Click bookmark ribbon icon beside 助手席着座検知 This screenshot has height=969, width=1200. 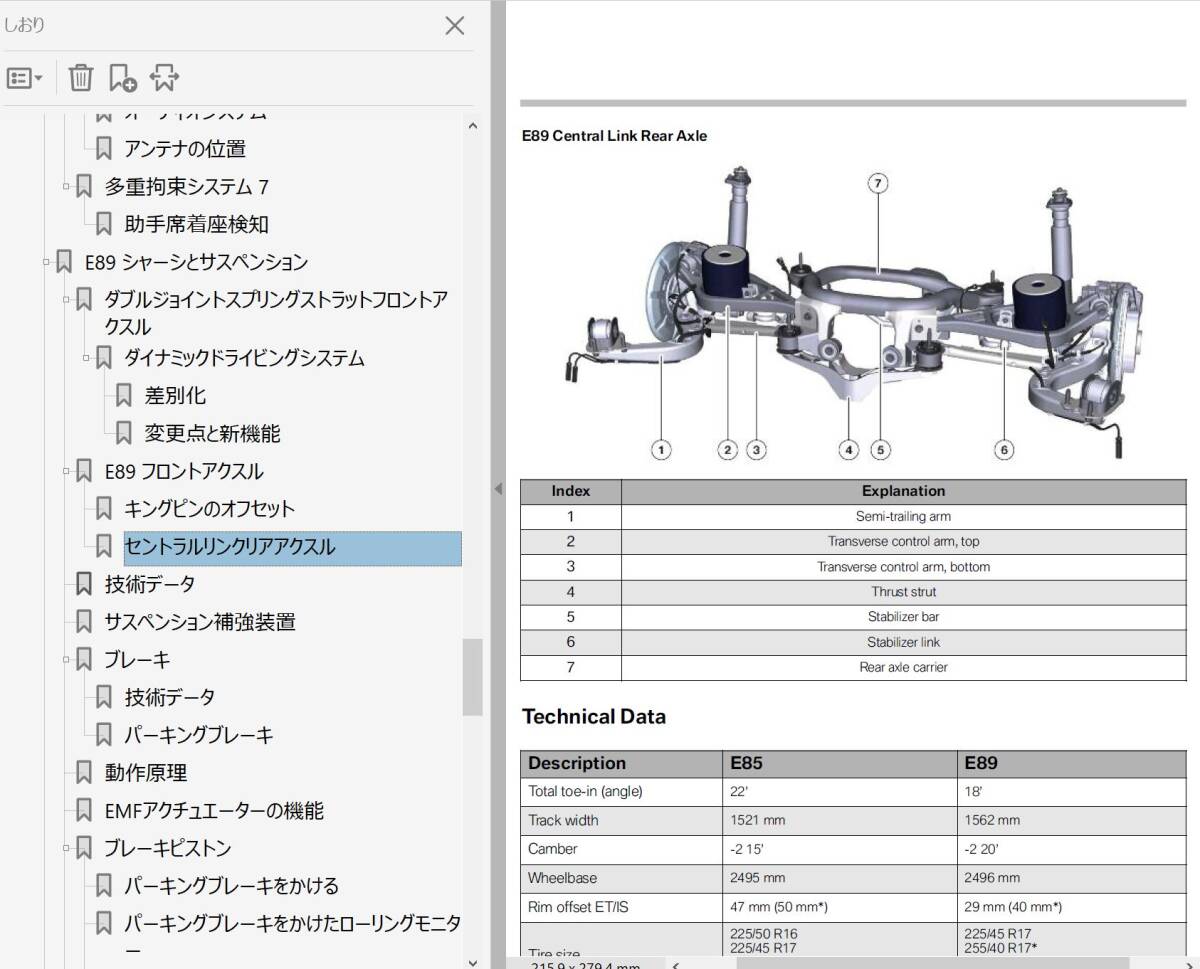coord(103,224)
